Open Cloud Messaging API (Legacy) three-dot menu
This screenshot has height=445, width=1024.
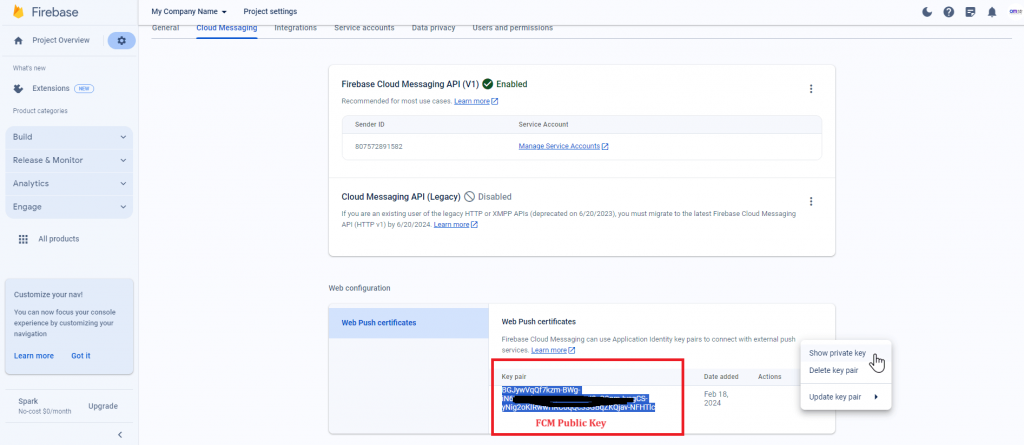(x=811, y=201)
